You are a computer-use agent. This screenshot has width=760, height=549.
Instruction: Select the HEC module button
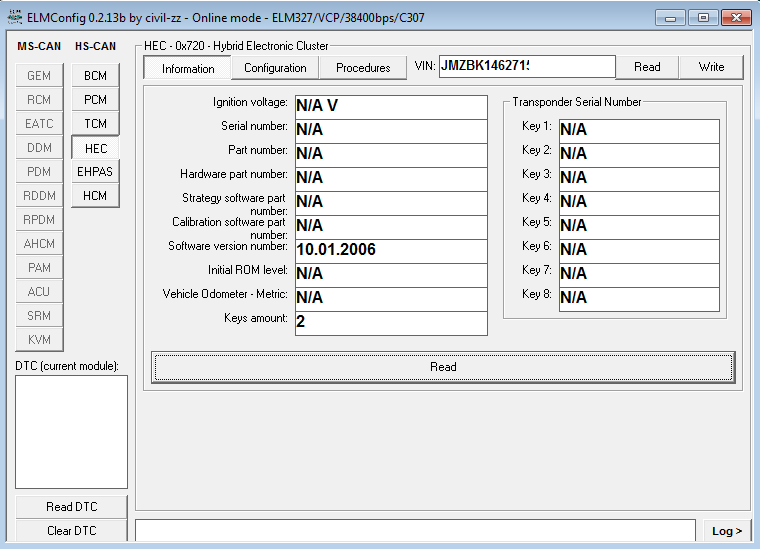coord(95,148)
